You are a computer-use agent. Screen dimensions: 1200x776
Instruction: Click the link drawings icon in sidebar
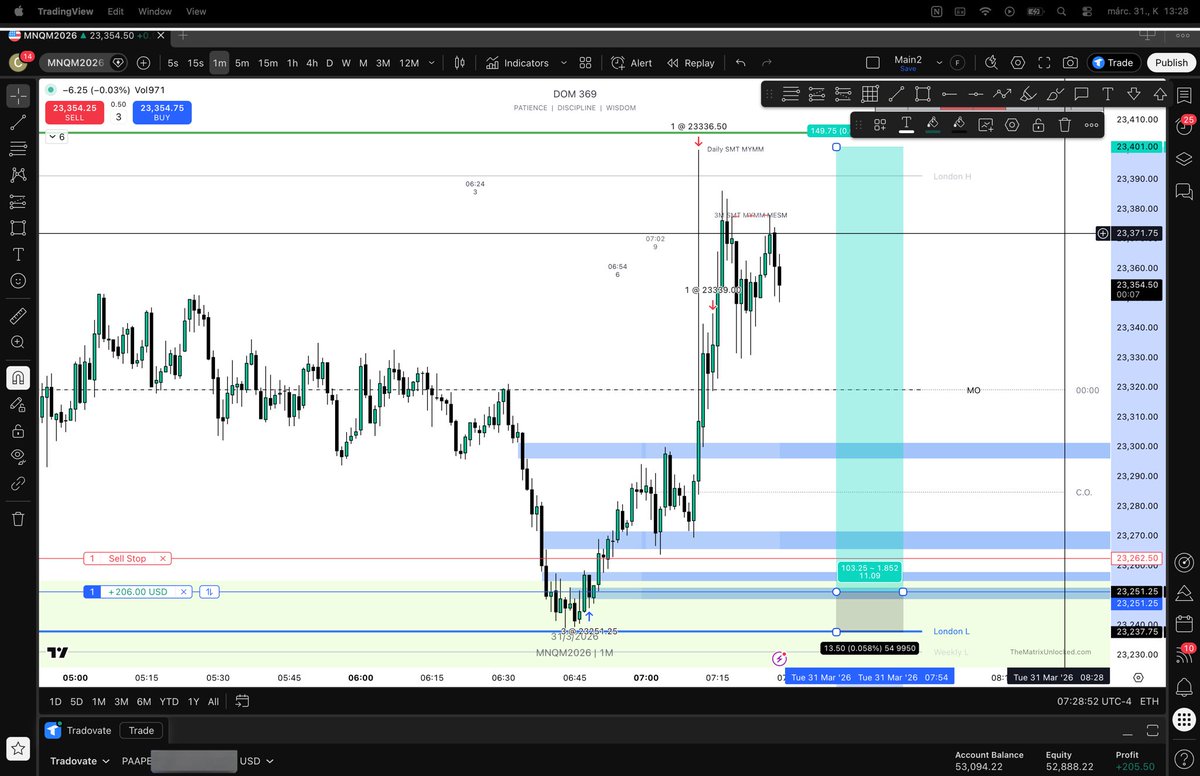(18, 483)
